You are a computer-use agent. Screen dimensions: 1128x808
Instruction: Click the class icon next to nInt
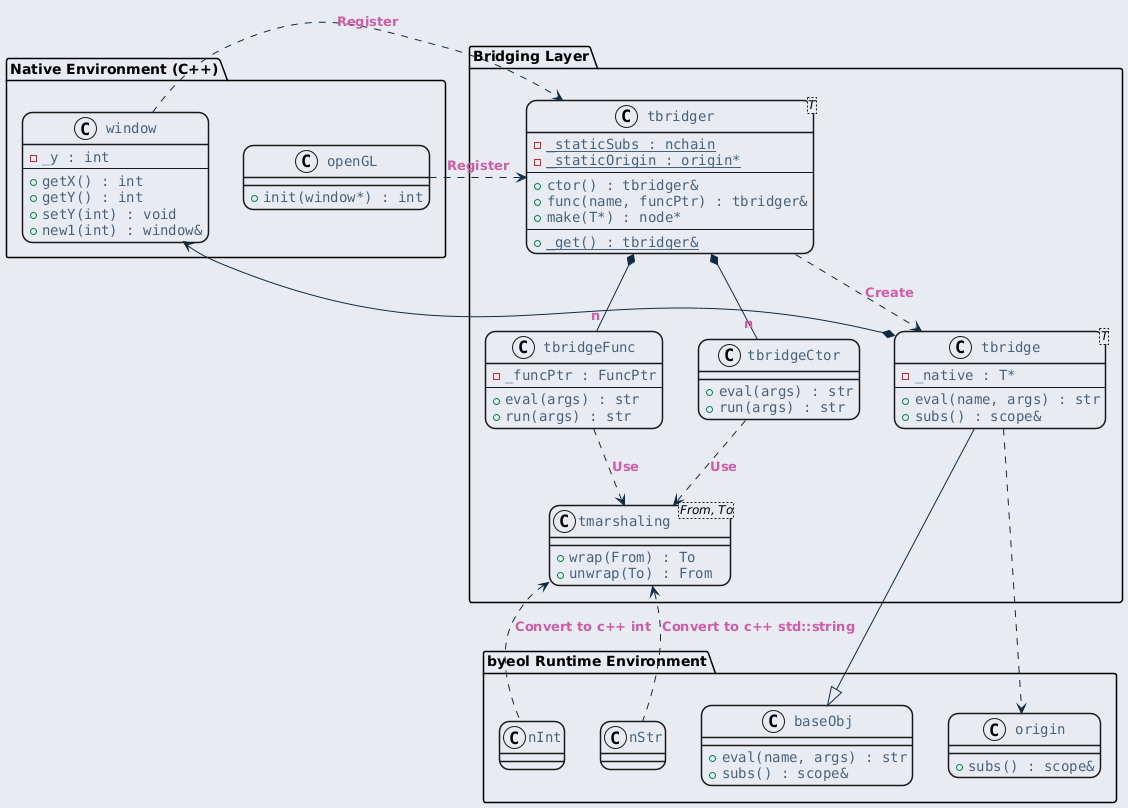pos(514,737)
